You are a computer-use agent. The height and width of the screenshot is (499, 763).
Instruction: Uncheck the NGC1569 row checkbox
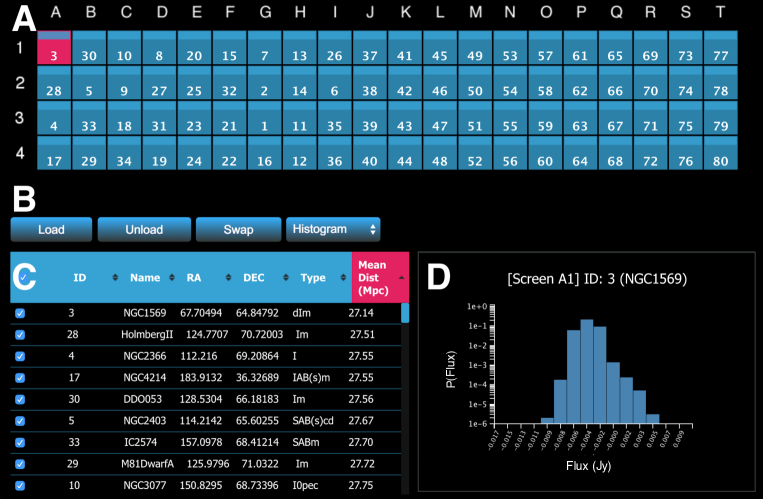coord(20,313)
